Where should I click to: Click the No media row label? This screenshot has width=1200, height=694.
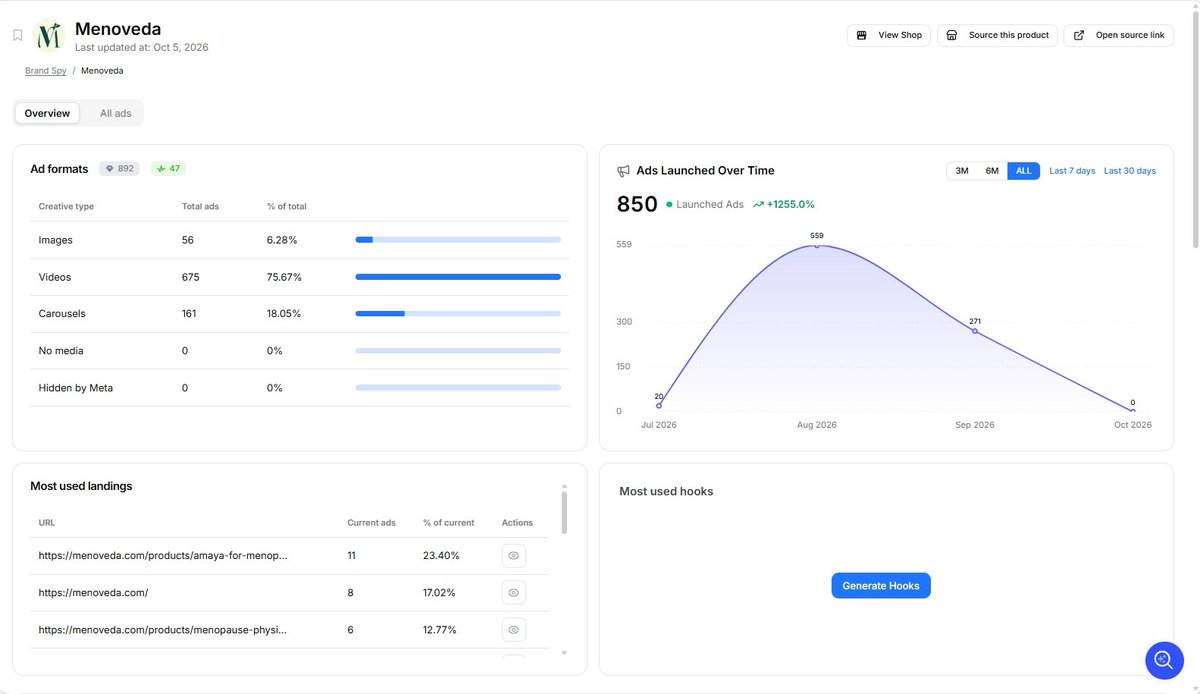click(x=61, y=351)
